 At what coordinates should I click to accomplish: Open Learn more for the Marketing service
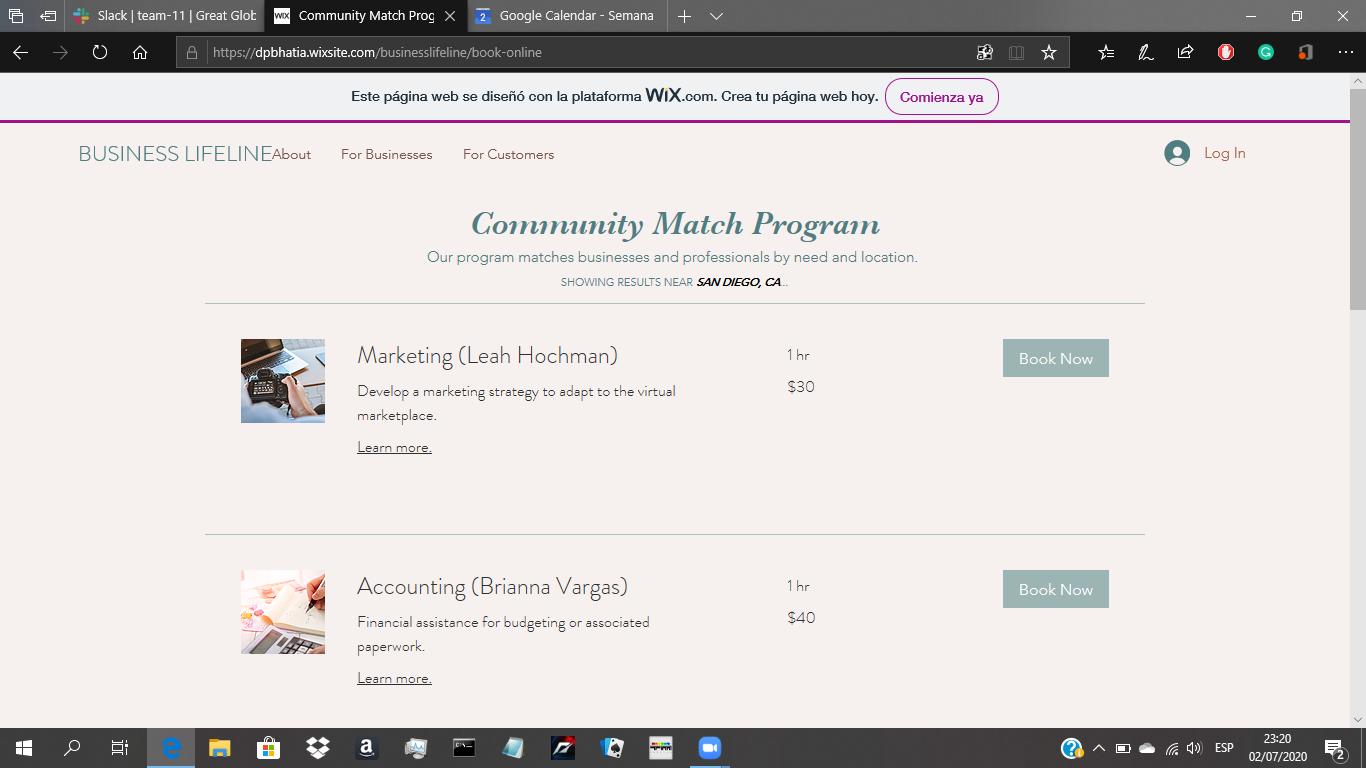(394, 447)
